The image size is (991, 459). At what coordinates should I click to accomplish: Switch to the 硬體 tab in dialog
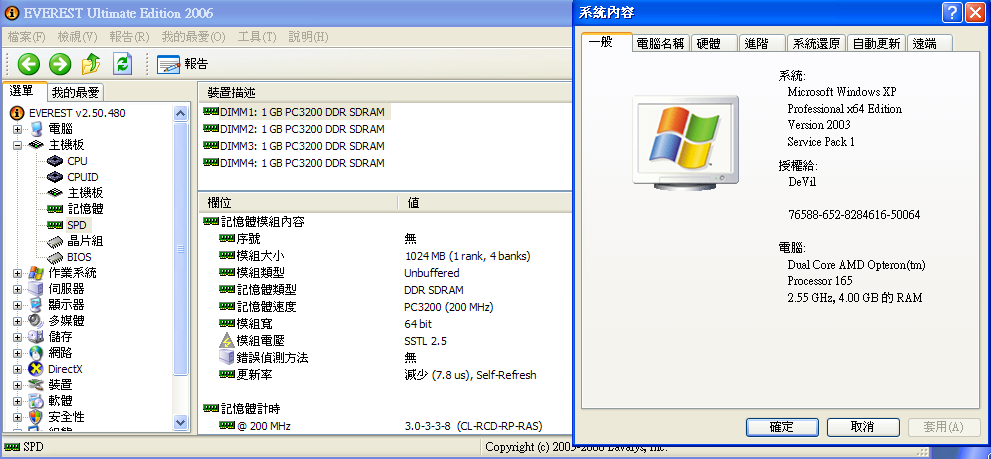click(x=708, y=43)
